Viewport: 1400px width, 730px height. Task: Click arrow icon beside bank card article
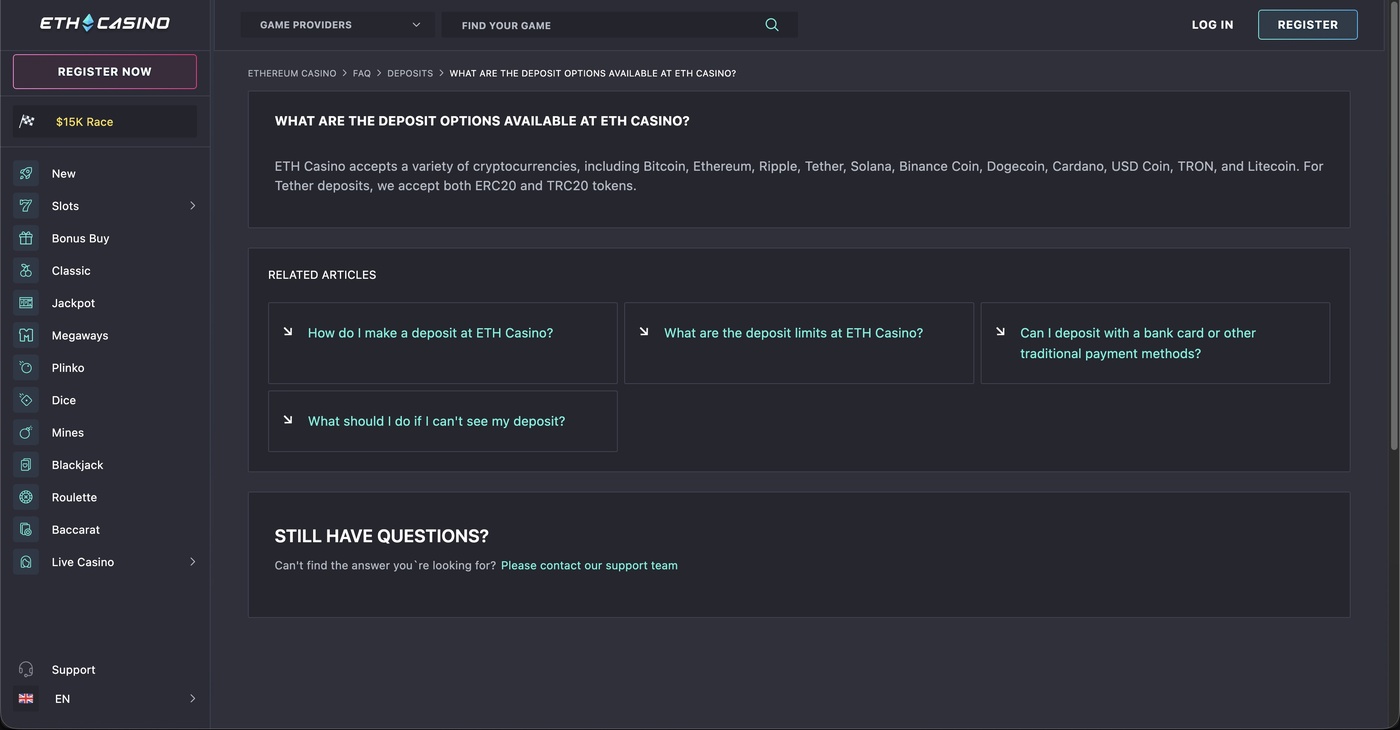[1000, 331]
